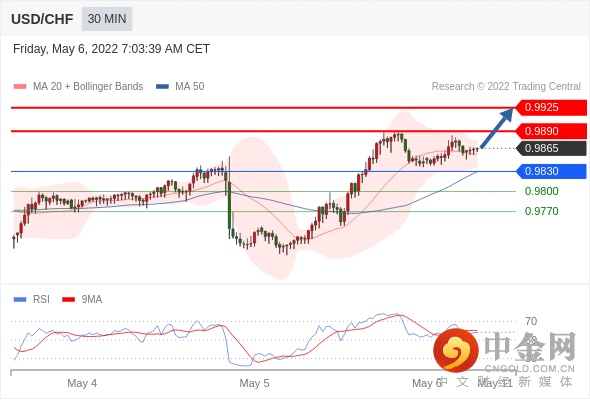Select the 0.9925 resistance price tag
This screenshot has height=400, width=590.
pos(551,107)
